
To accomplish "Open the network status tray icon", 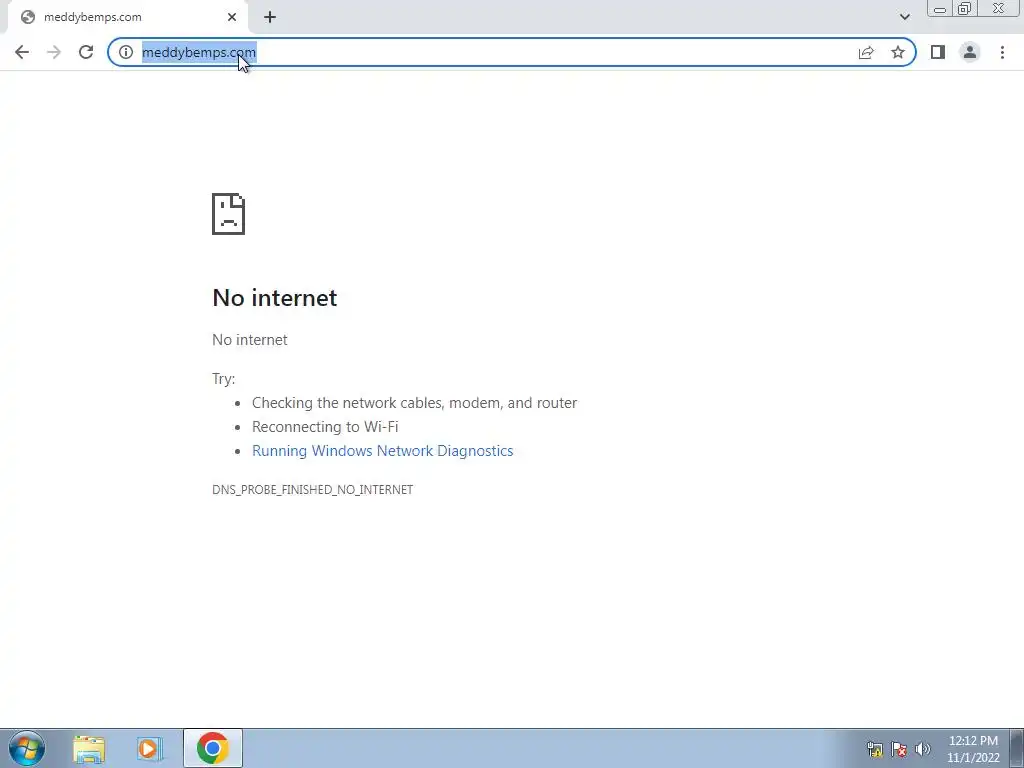I will [x=874, y=749].
